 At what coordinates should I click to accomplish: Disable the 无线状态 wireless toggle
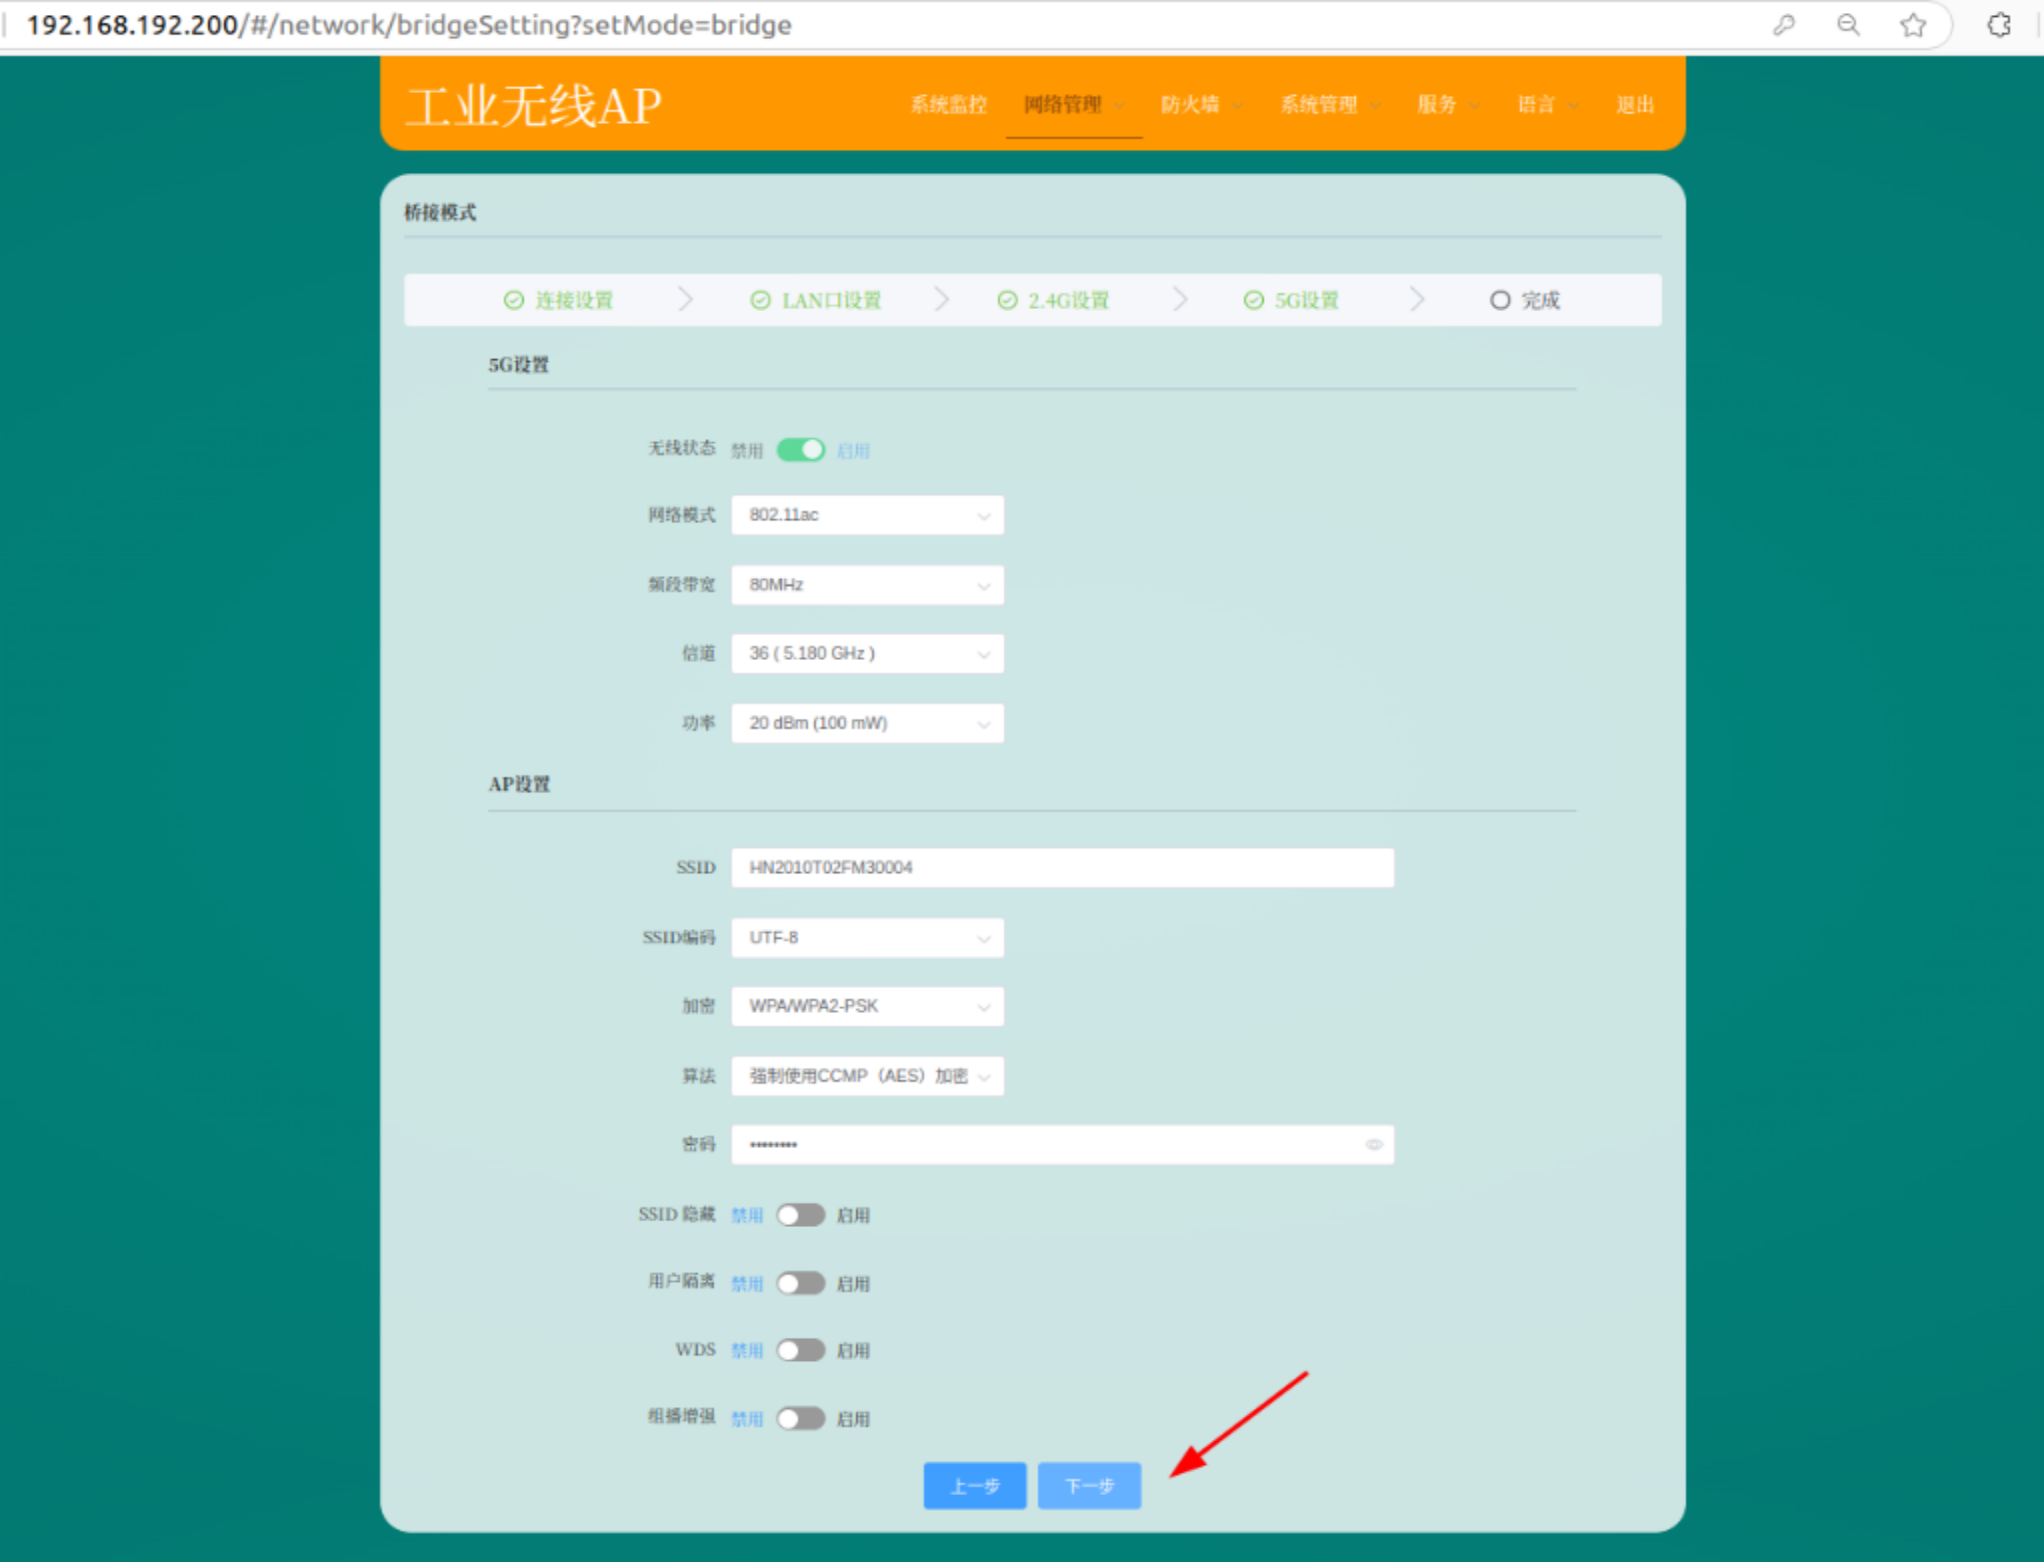click(800, 450)
